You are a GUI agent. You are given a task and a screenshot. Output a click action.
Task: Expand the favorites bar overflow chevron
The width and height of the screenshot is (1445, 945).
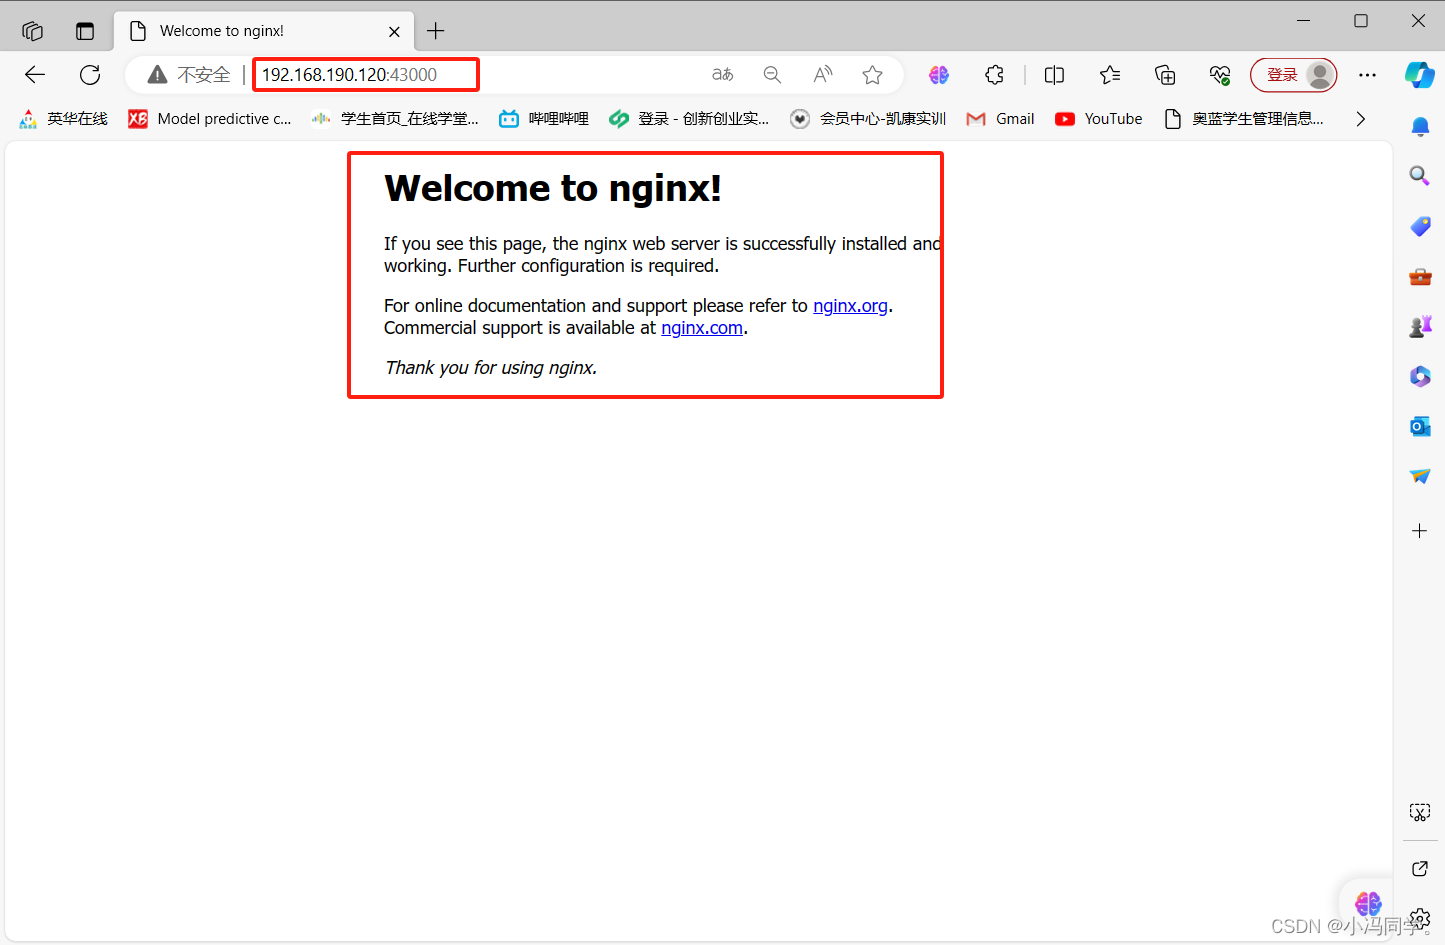coord(1360,119)
